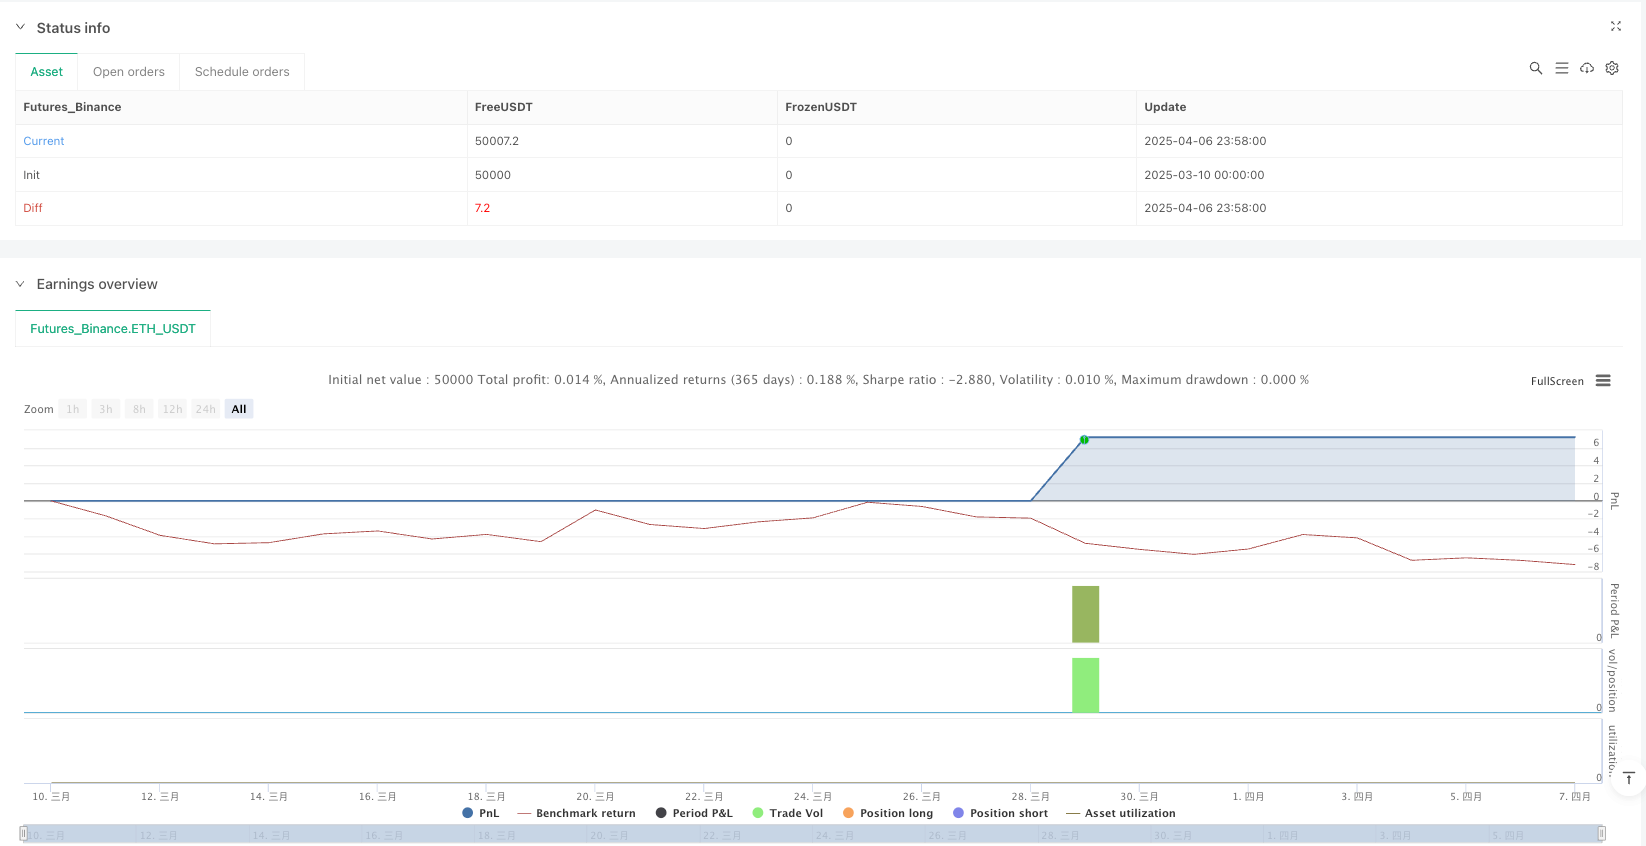Click the search icon in Status info
This screenshot has height=846, width=1646.
click(x=1535, y=68)
